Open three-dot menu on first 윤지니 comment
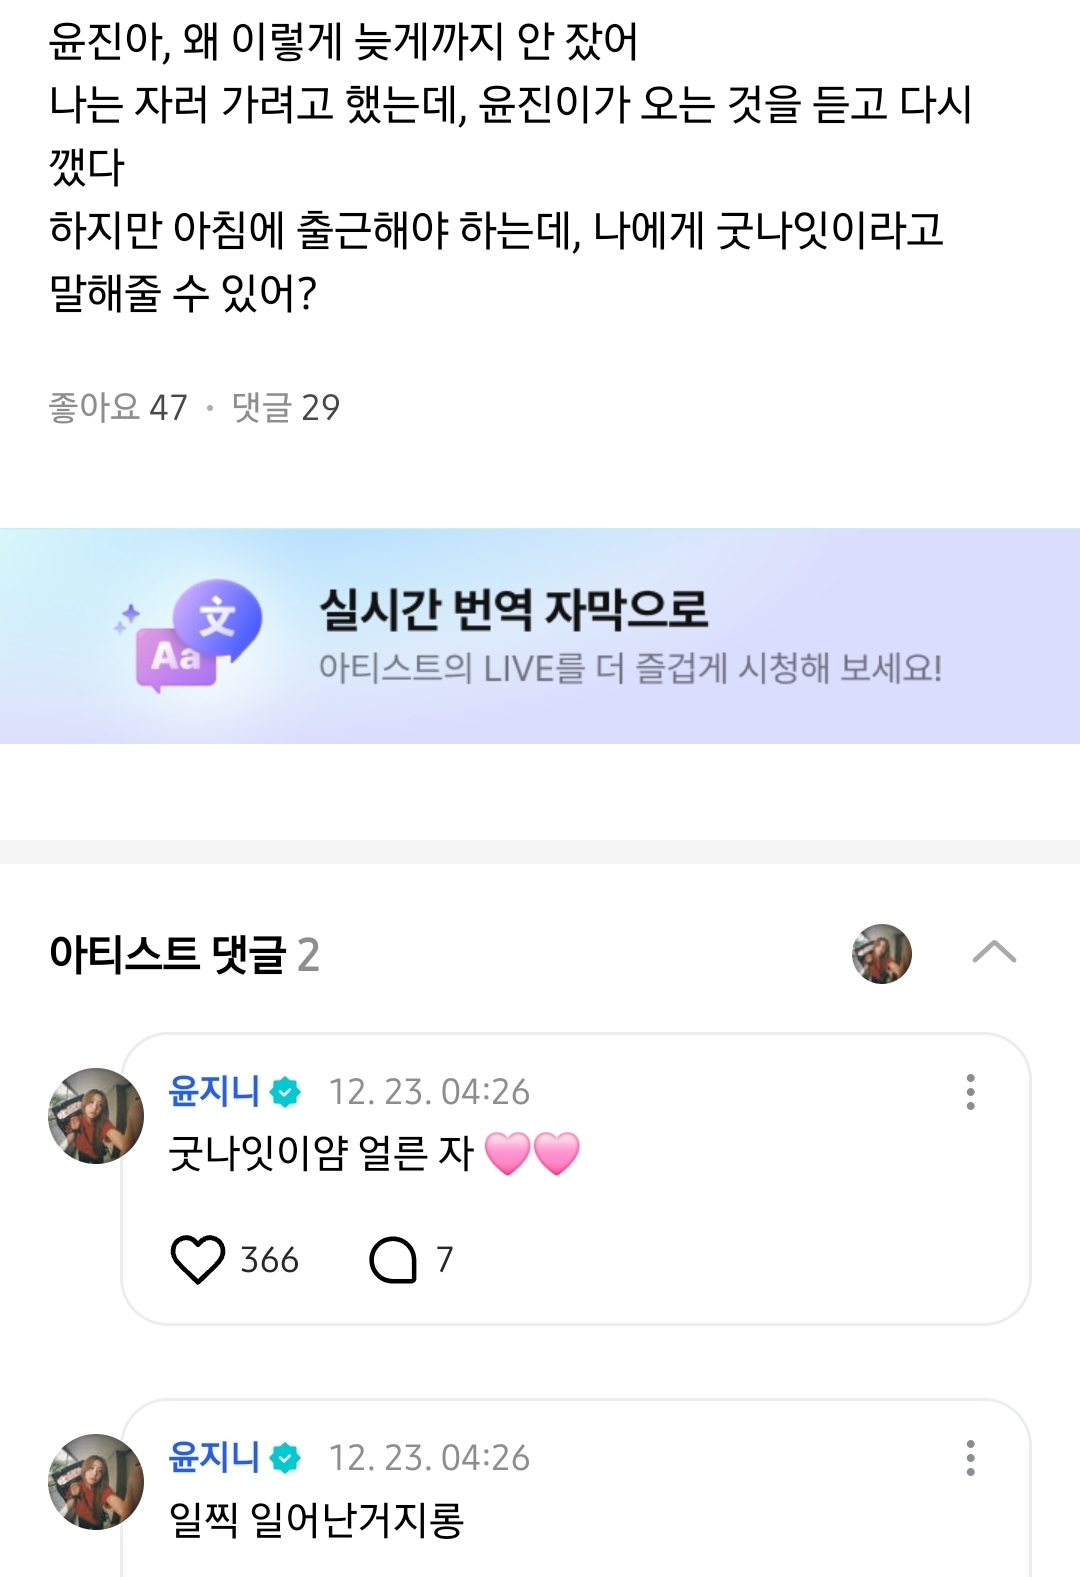The image size is (1080, 1577). pyautogui.click(x=970, y=1092)
